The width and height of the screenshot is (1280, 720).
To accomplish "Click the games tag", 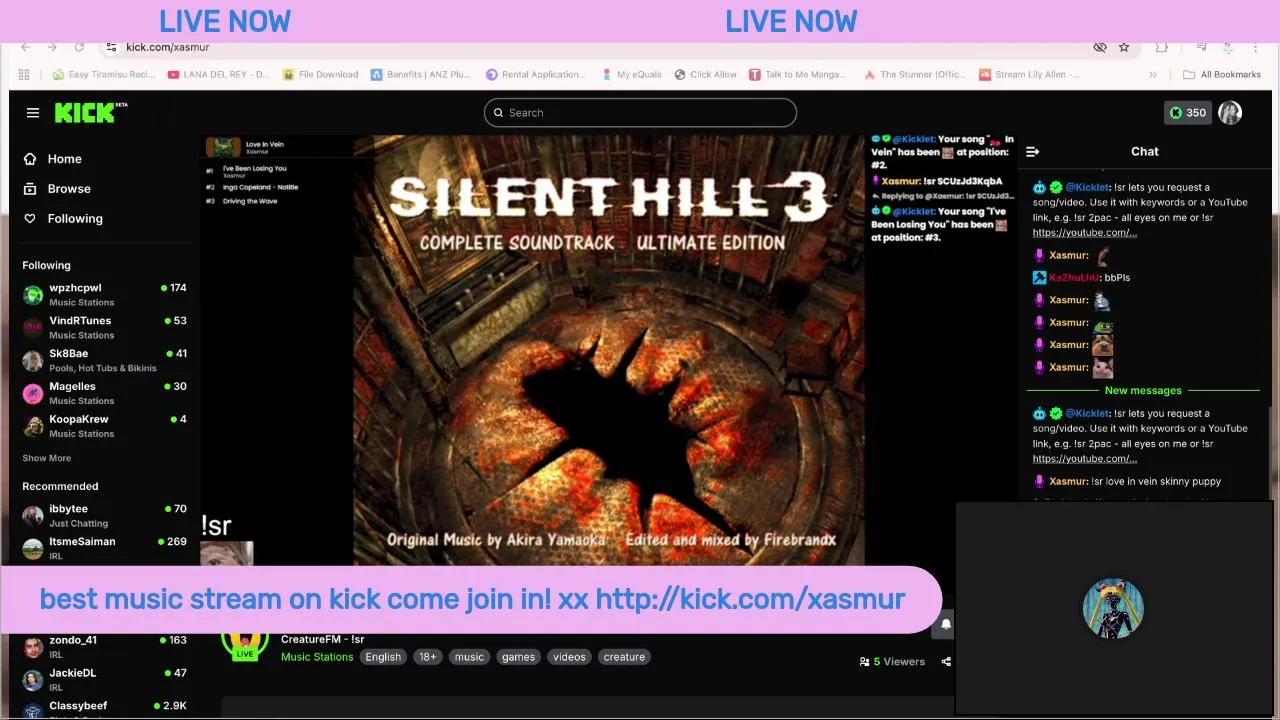I will [x=518, y=657].
